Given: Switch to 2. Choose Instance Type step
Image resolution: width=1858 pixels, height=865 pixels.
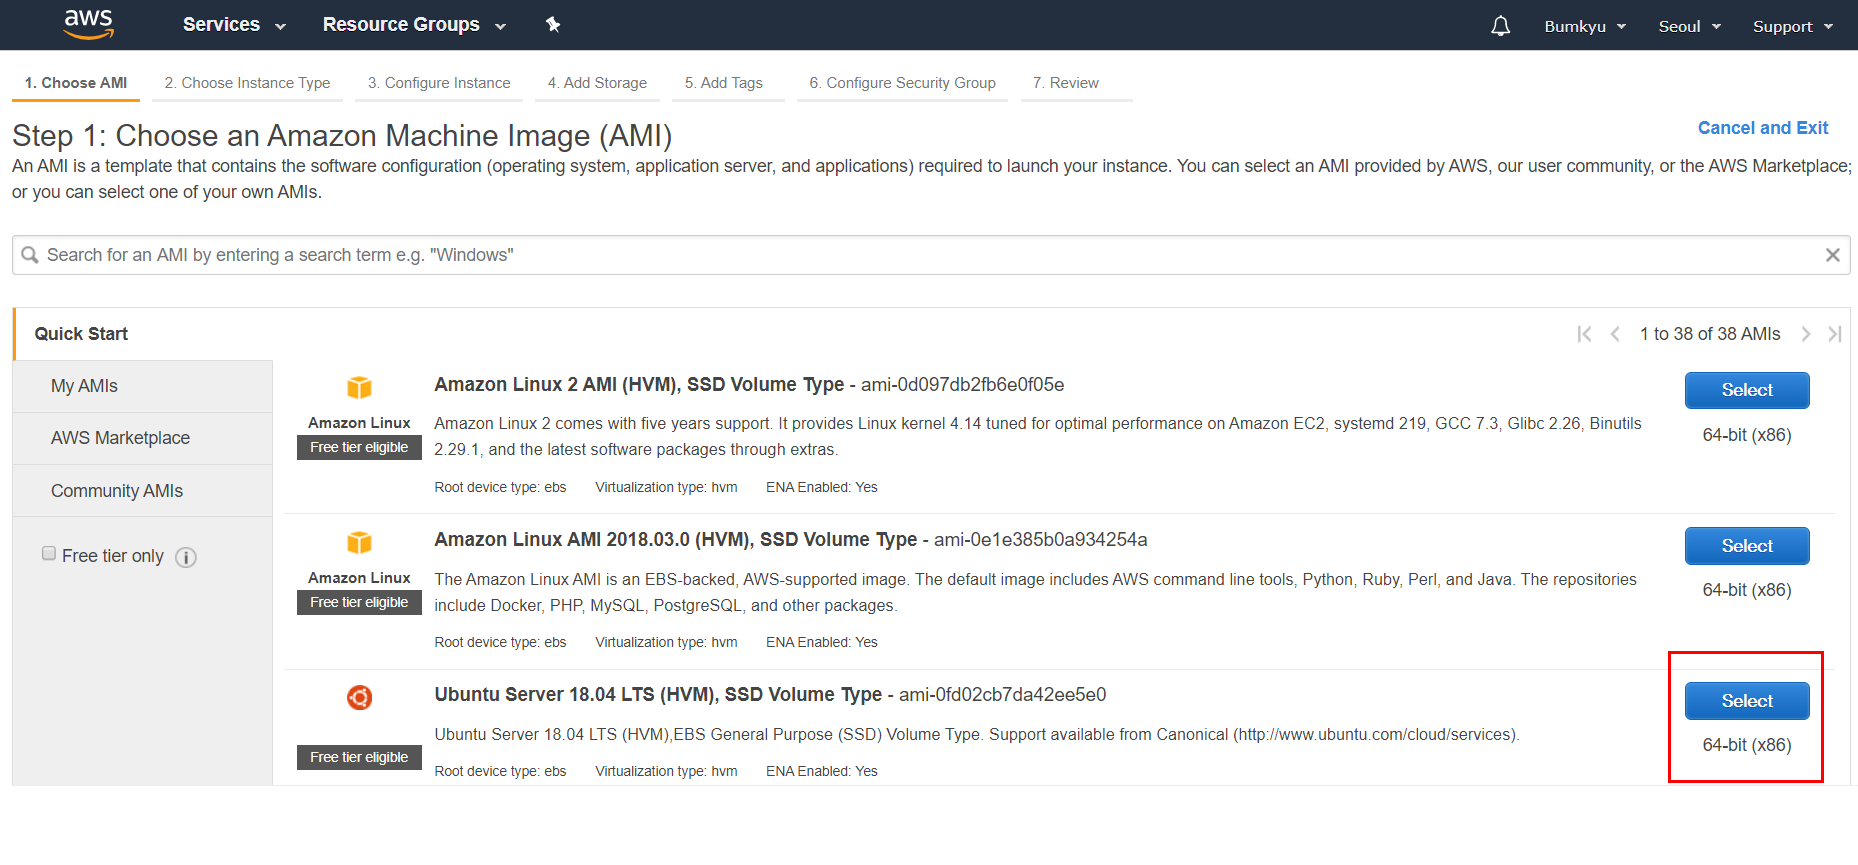Looking at the screenshot, I should pyautogui.click(x=247, y=83).
